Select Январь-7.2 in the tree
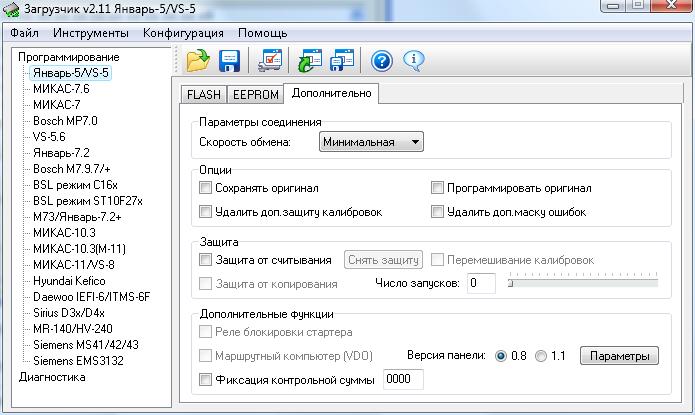Screen dimensions: 695x415 (61, 153)
